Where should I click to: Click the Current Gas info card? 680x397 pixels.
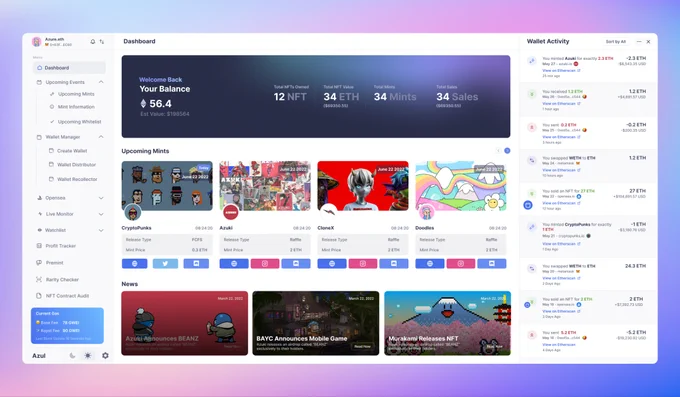click(x=67, y=326)
